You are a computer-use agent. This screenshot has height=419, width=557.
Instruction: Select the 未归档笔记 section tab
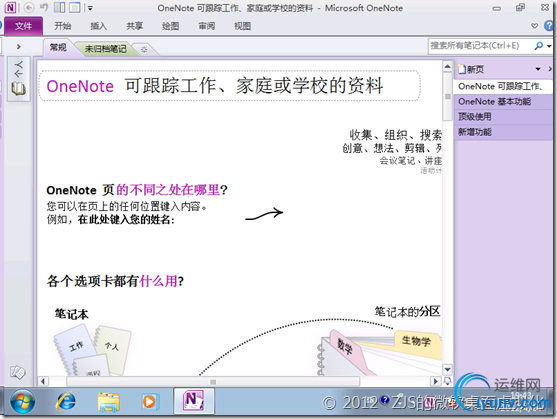[106, 49]
